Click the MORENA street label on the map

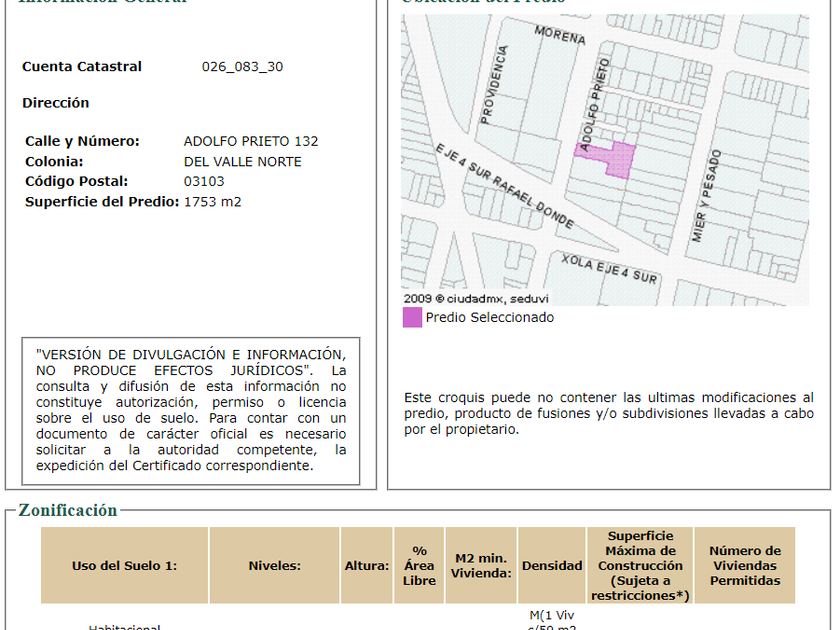[x=559, y=36]
